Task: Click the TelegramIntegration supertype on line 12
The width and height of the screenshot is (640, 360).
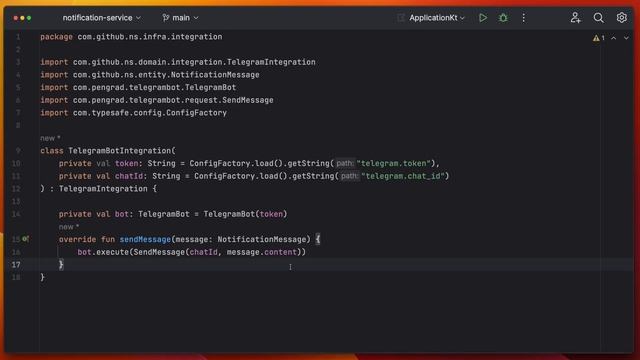Action: point(103,189)
